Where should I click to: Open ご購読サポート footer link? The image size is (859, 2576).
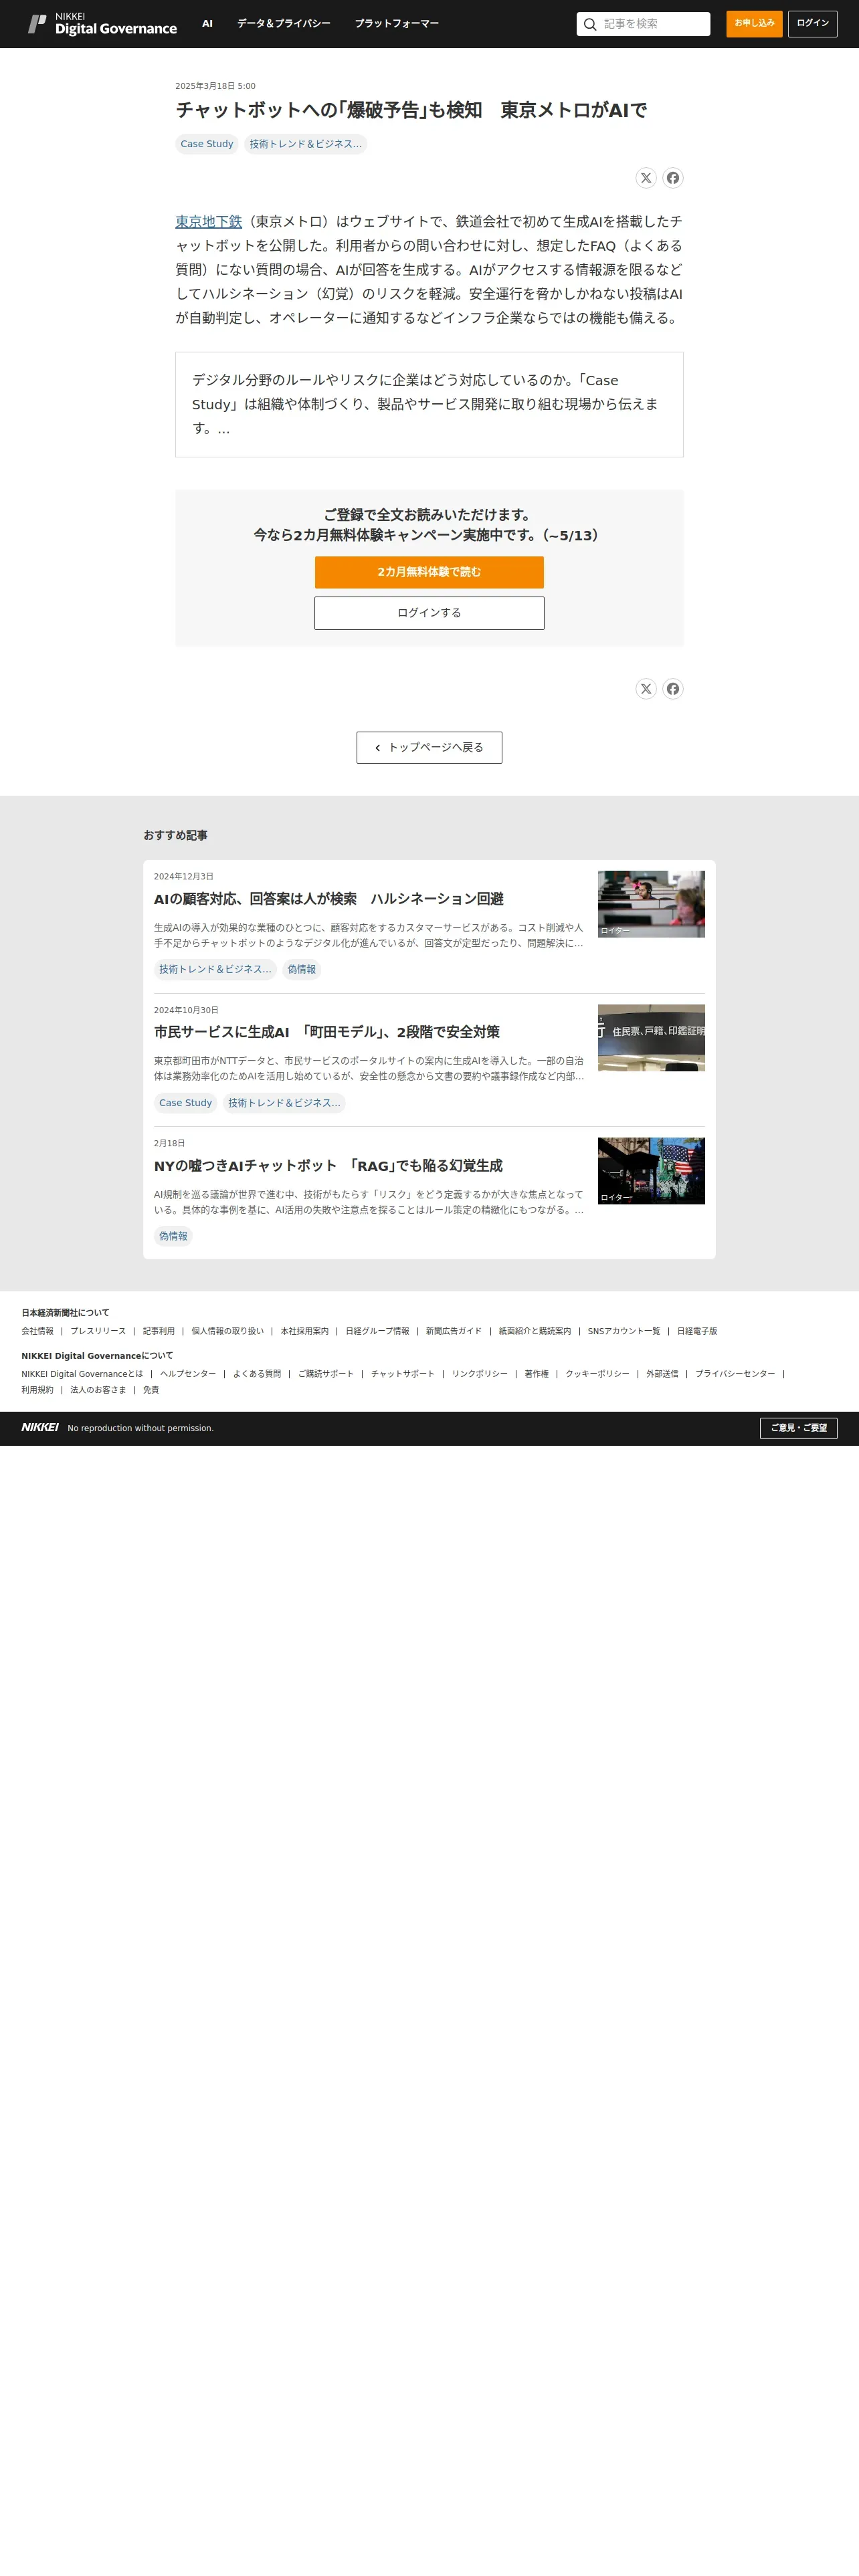tap(326, 1374)
